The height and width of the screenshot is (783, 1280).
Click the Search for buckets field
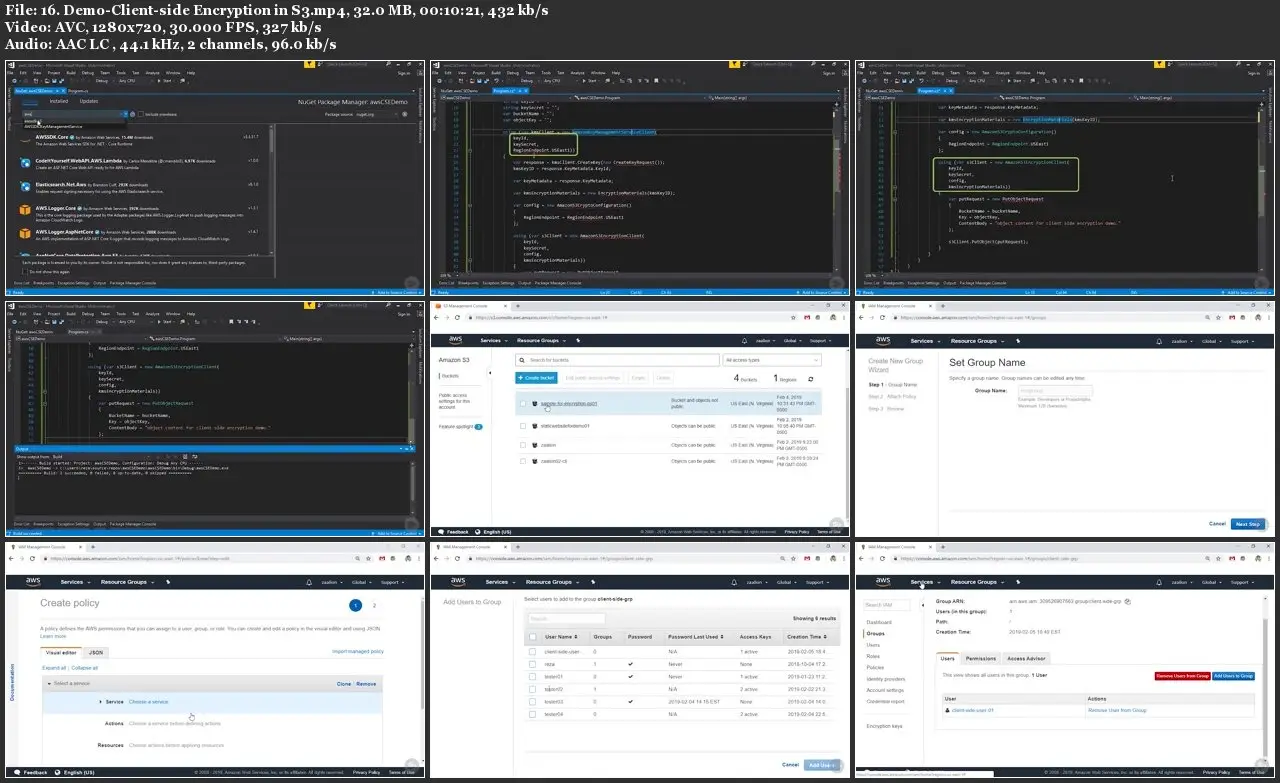[x=617, y=360]
